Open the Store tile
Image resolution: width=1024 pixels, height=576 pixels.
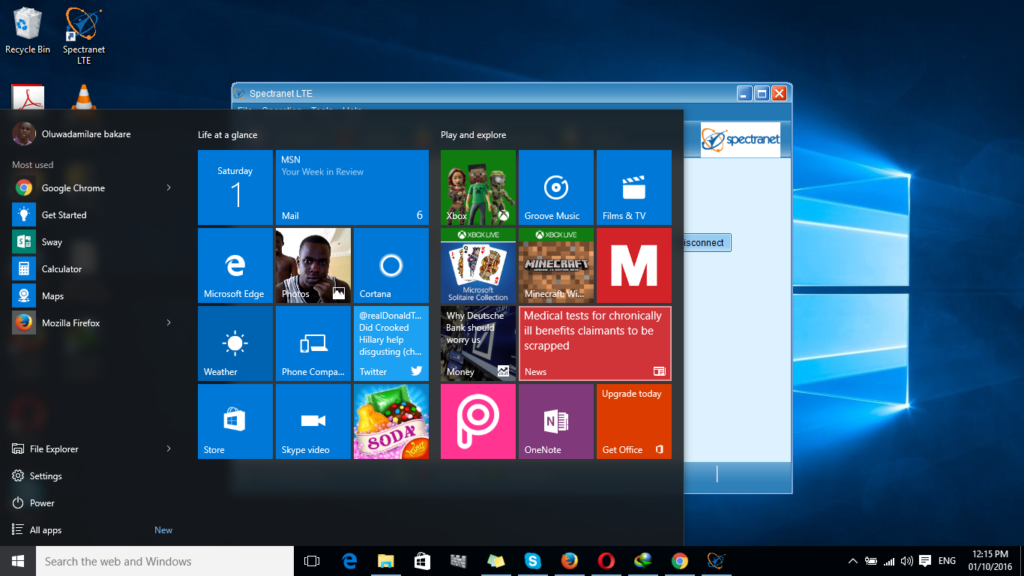[235, 421]
